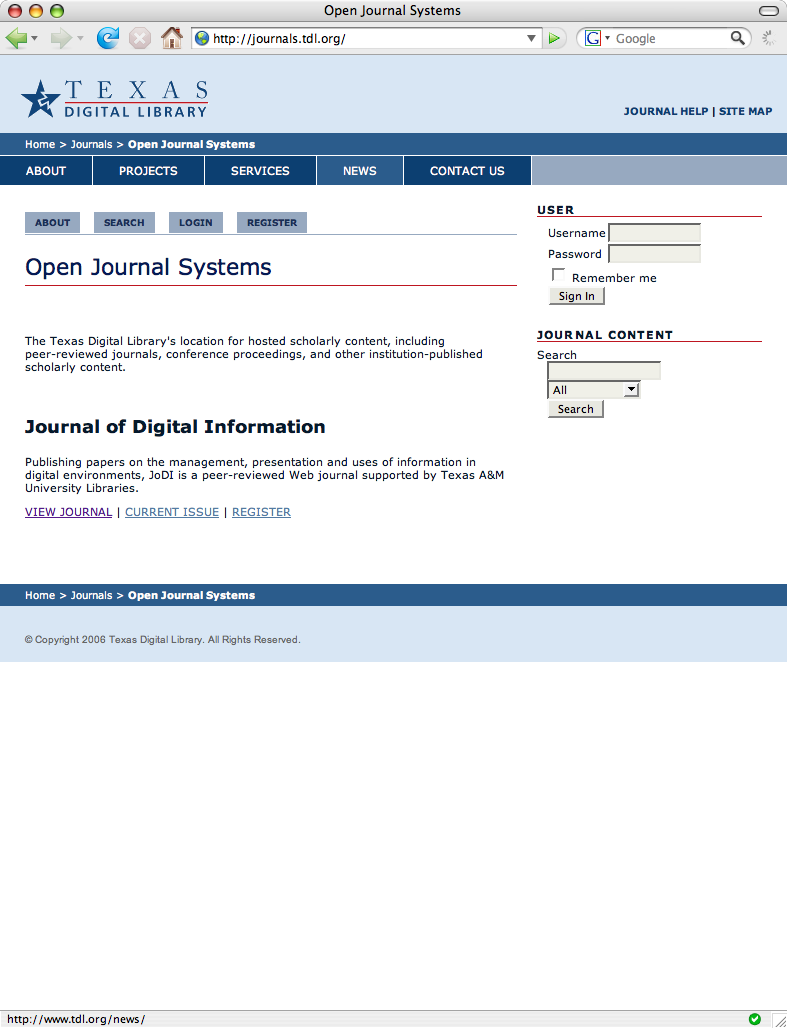This screenshot has height=1028, width=787.
Task: Click the Journal Content Search button
Action: pyautogui.click(x=575, y=409)
